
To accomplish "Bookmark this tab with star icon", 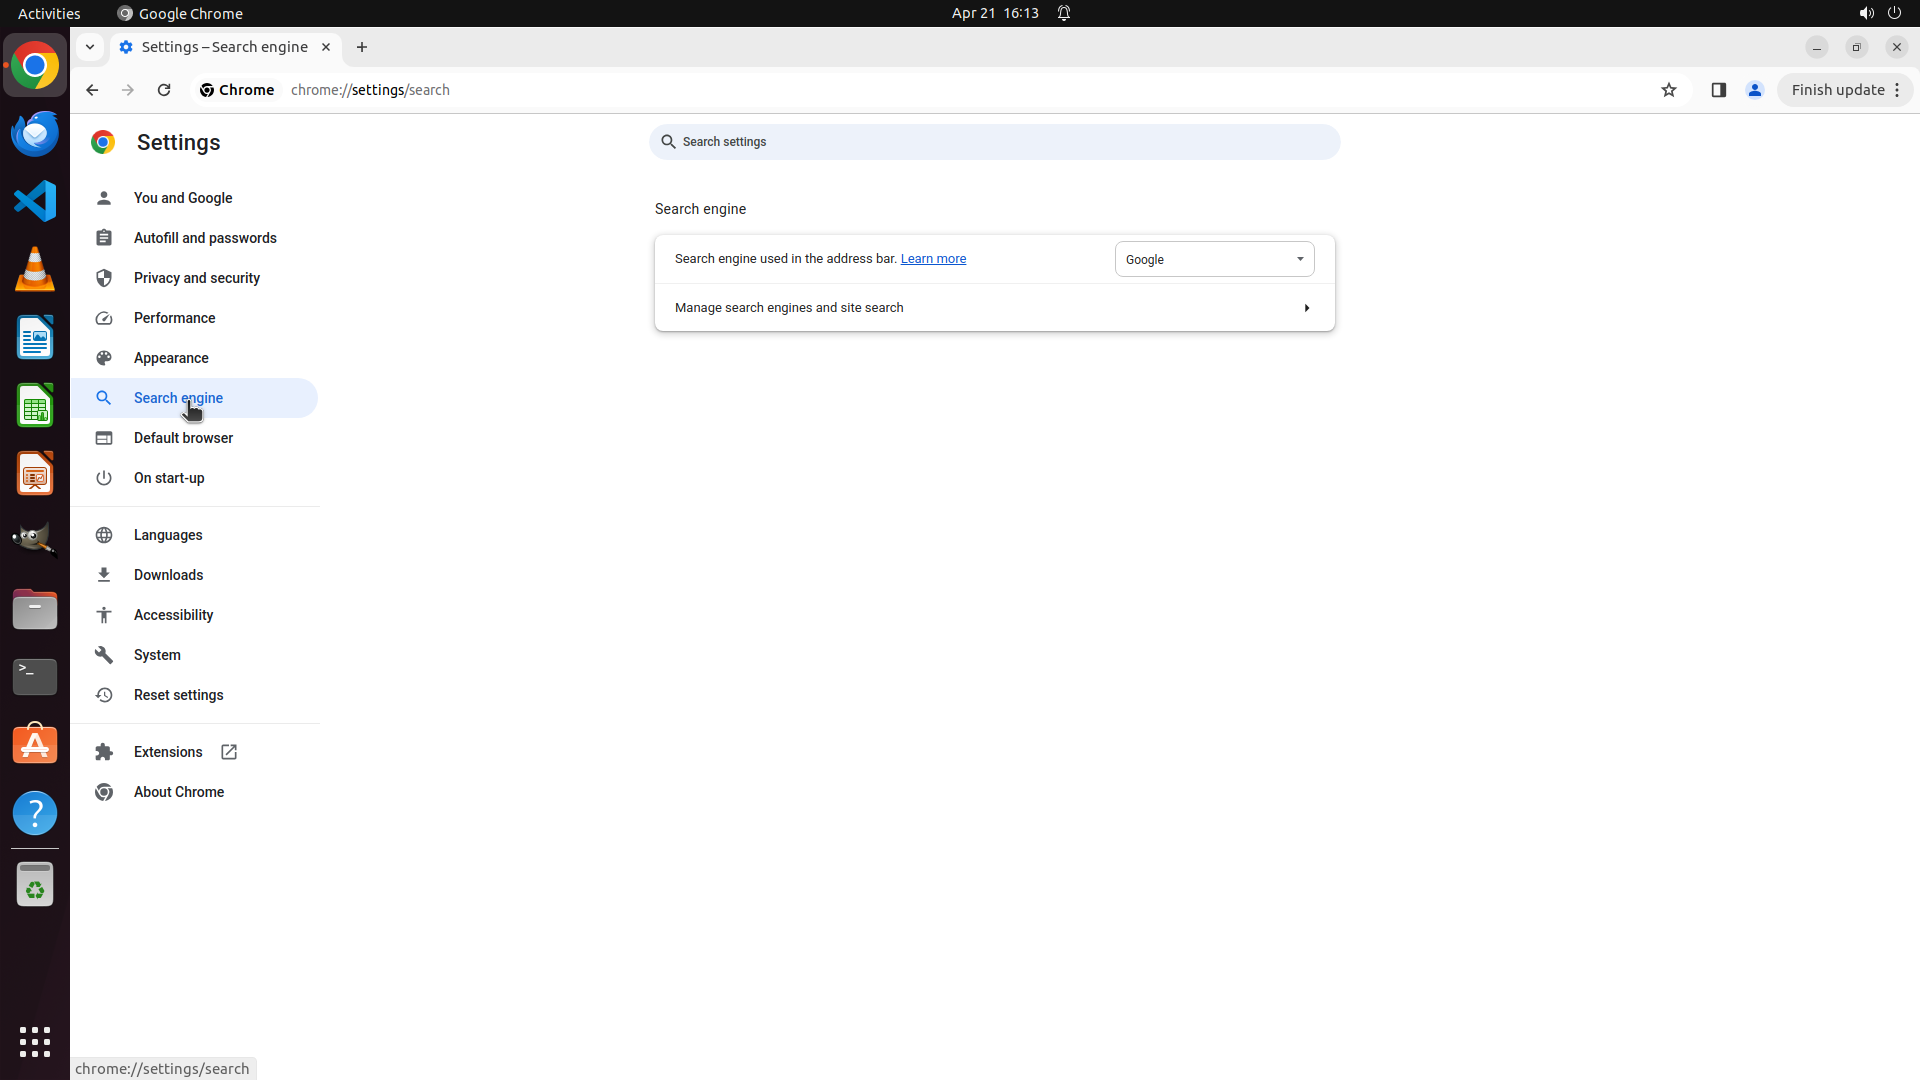I will tap(1668, 90).
